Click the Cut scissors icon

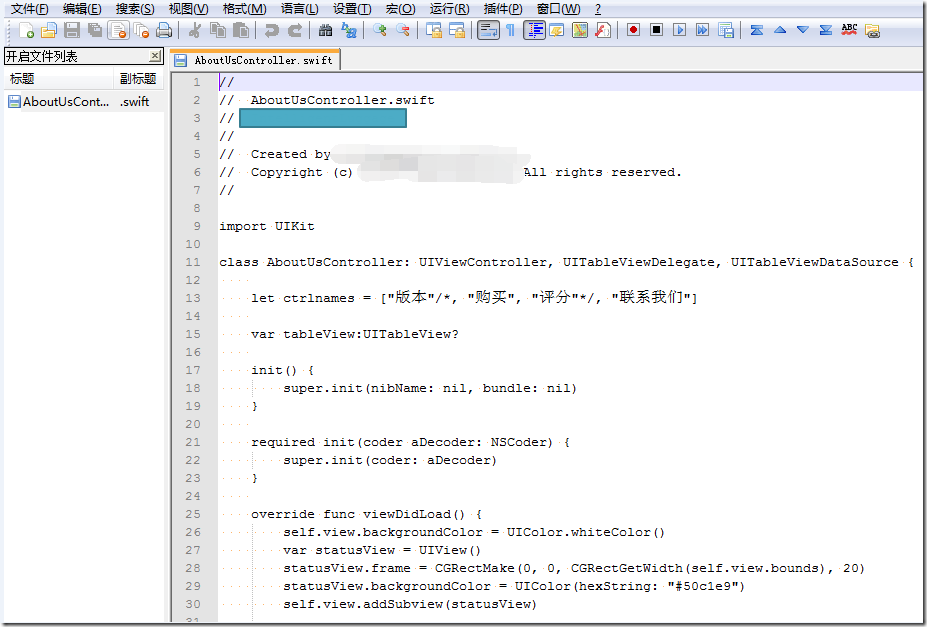coord(195,30)
